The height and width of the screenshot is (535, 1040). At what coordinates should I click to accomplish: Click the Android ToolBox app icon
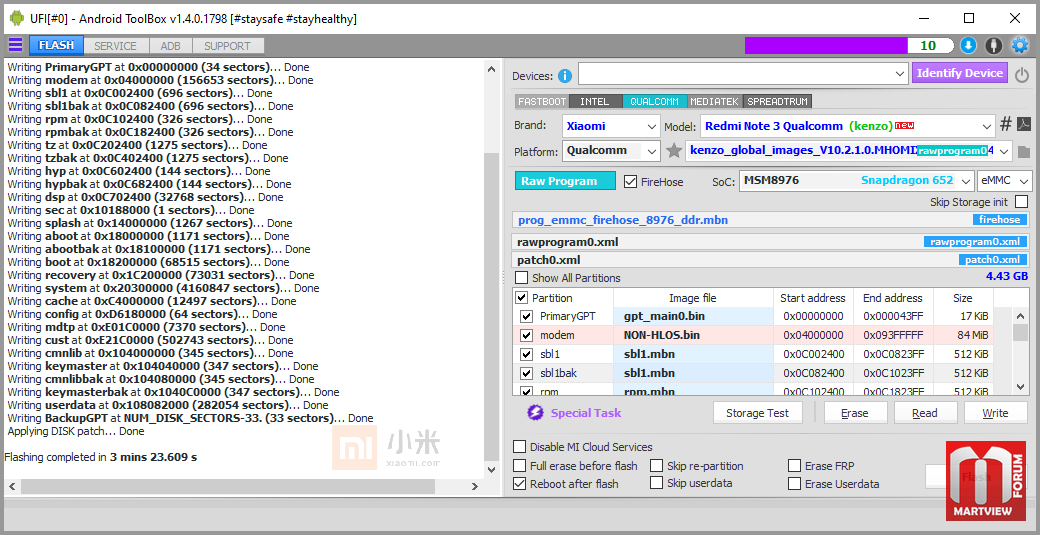[16, 19]
